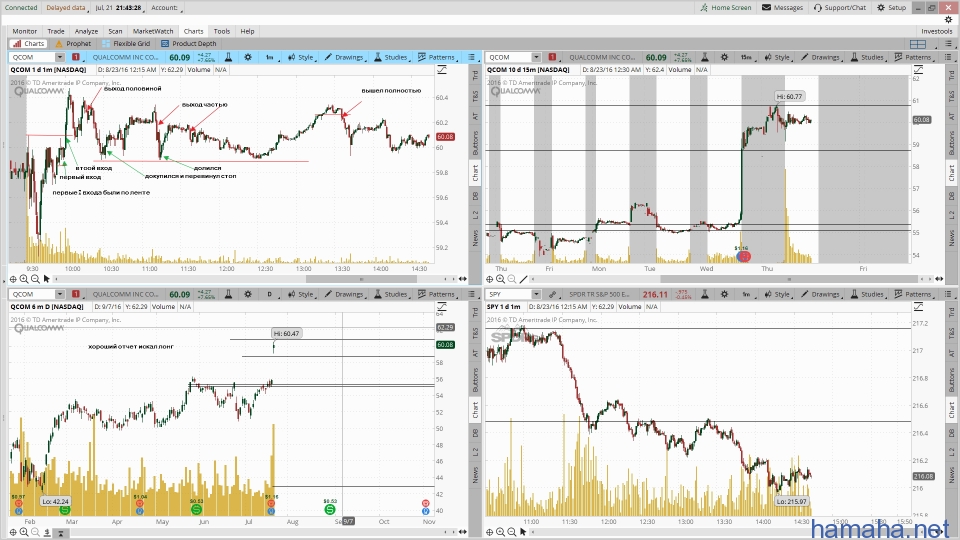960x540 pixels.
Task: Toggle Chart sidebar tab on SPY chart
Action: coord(951,410)
